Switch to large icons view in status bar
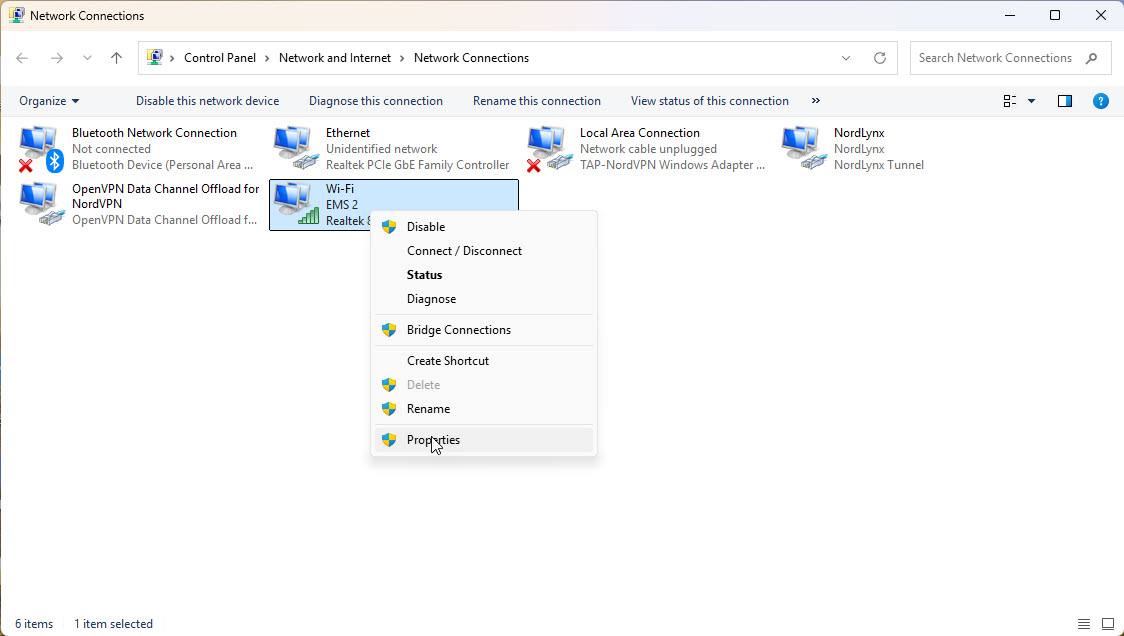Image resolution: width=1124 pixels, height=636 pixels. (x=1108, y=624)
